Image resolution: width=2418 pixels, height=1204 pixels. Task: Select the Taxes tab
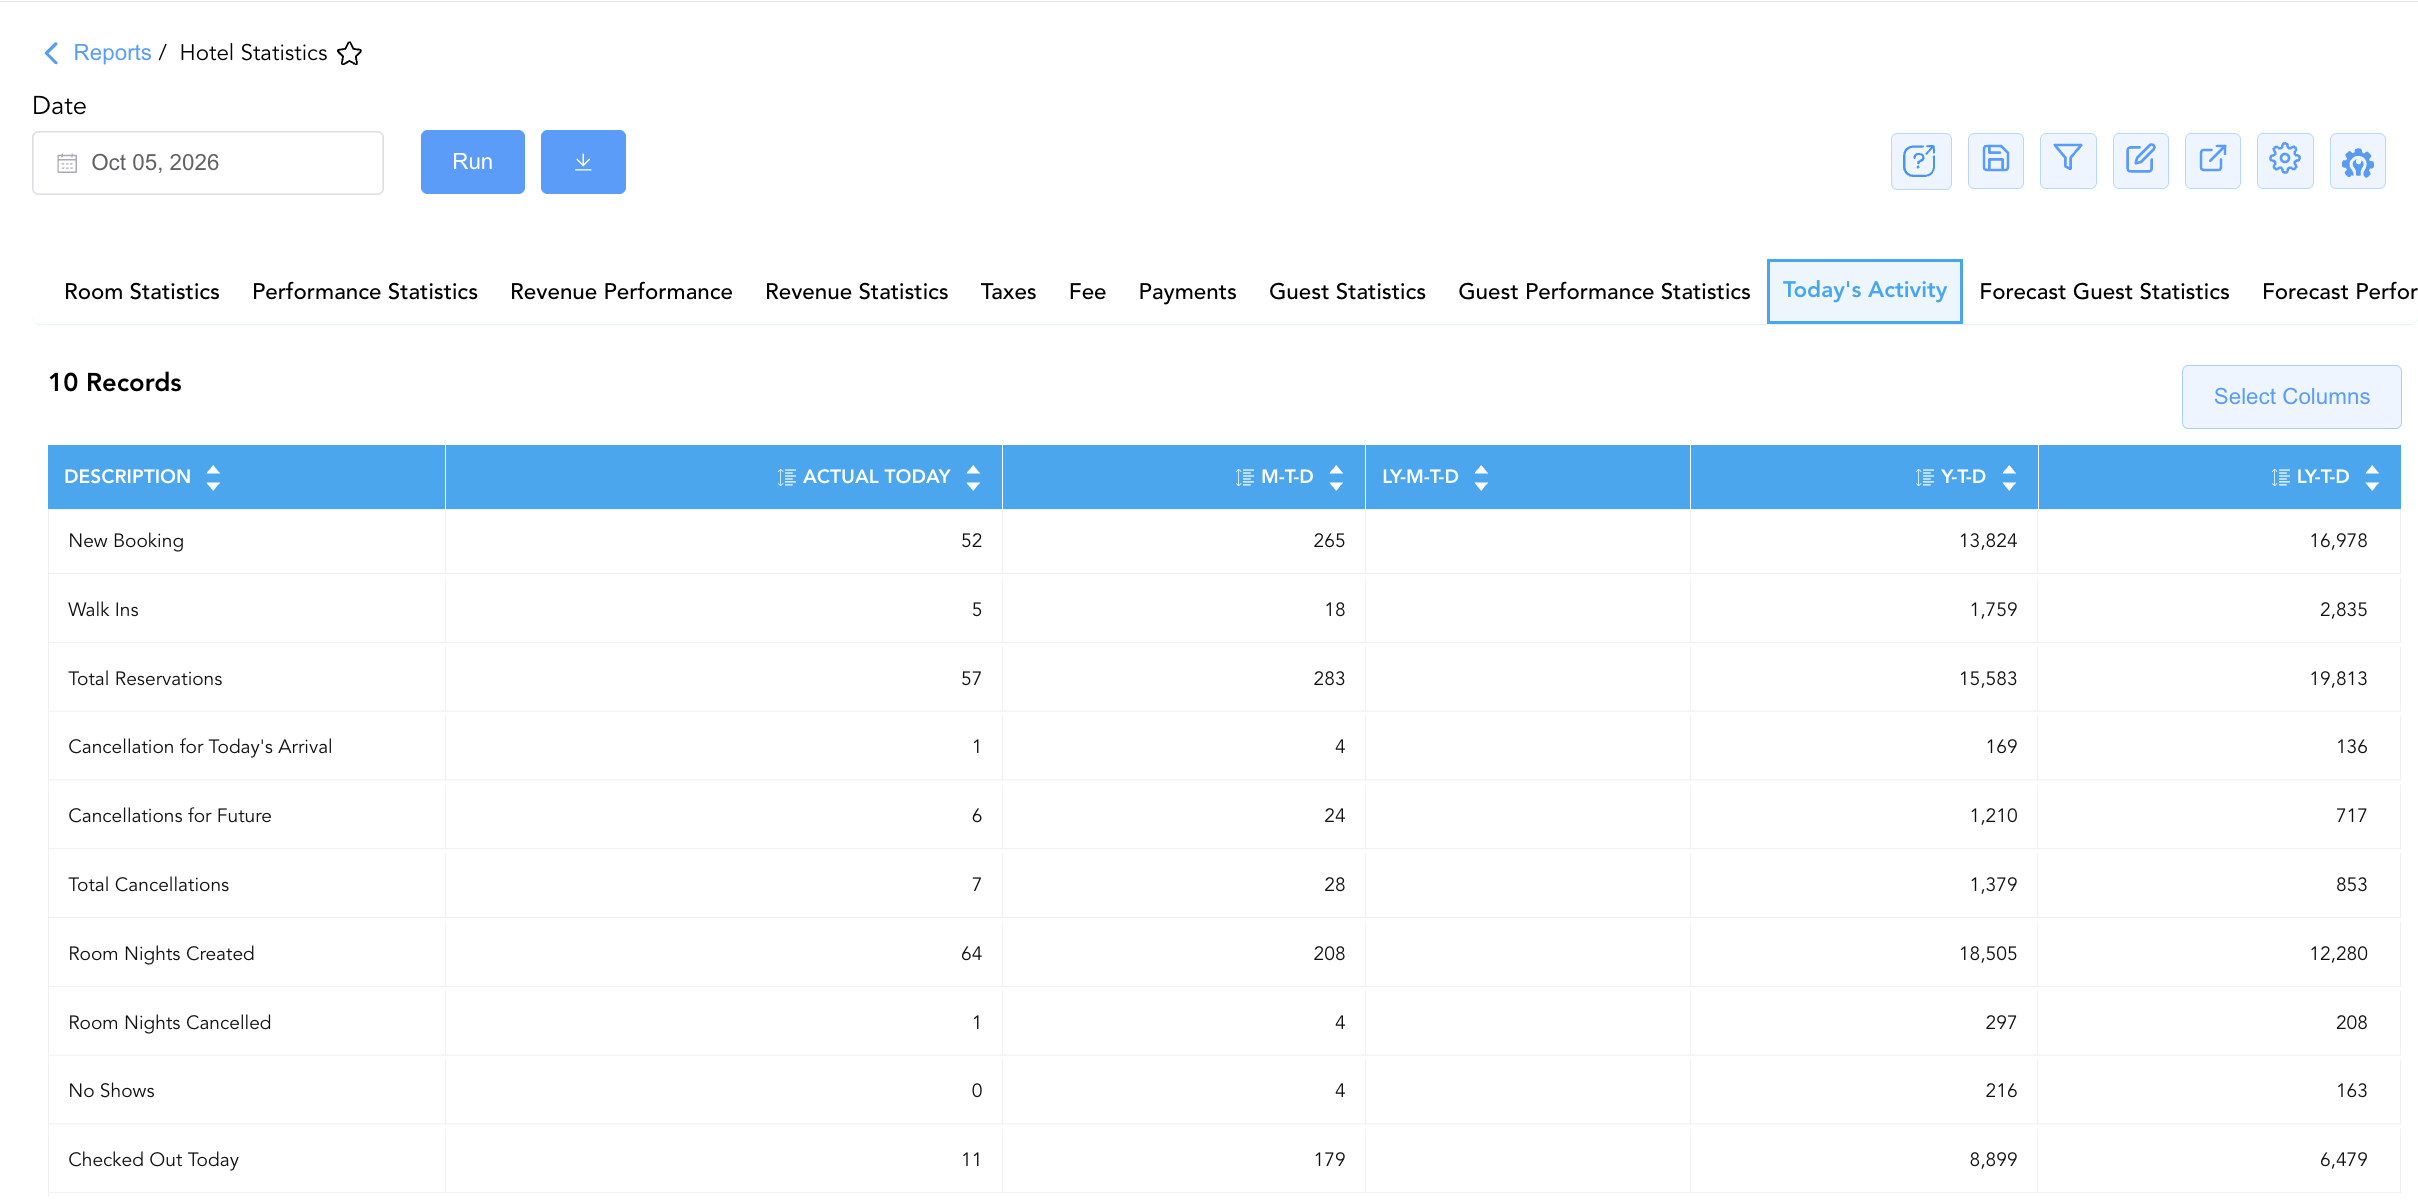point(1008,292)
